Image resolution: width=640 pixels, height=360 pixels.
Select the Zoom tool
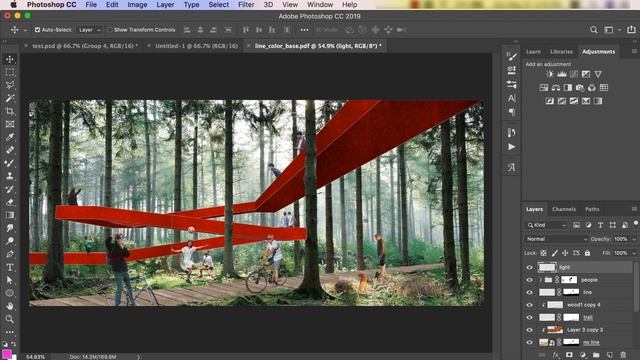pos(10,319)
